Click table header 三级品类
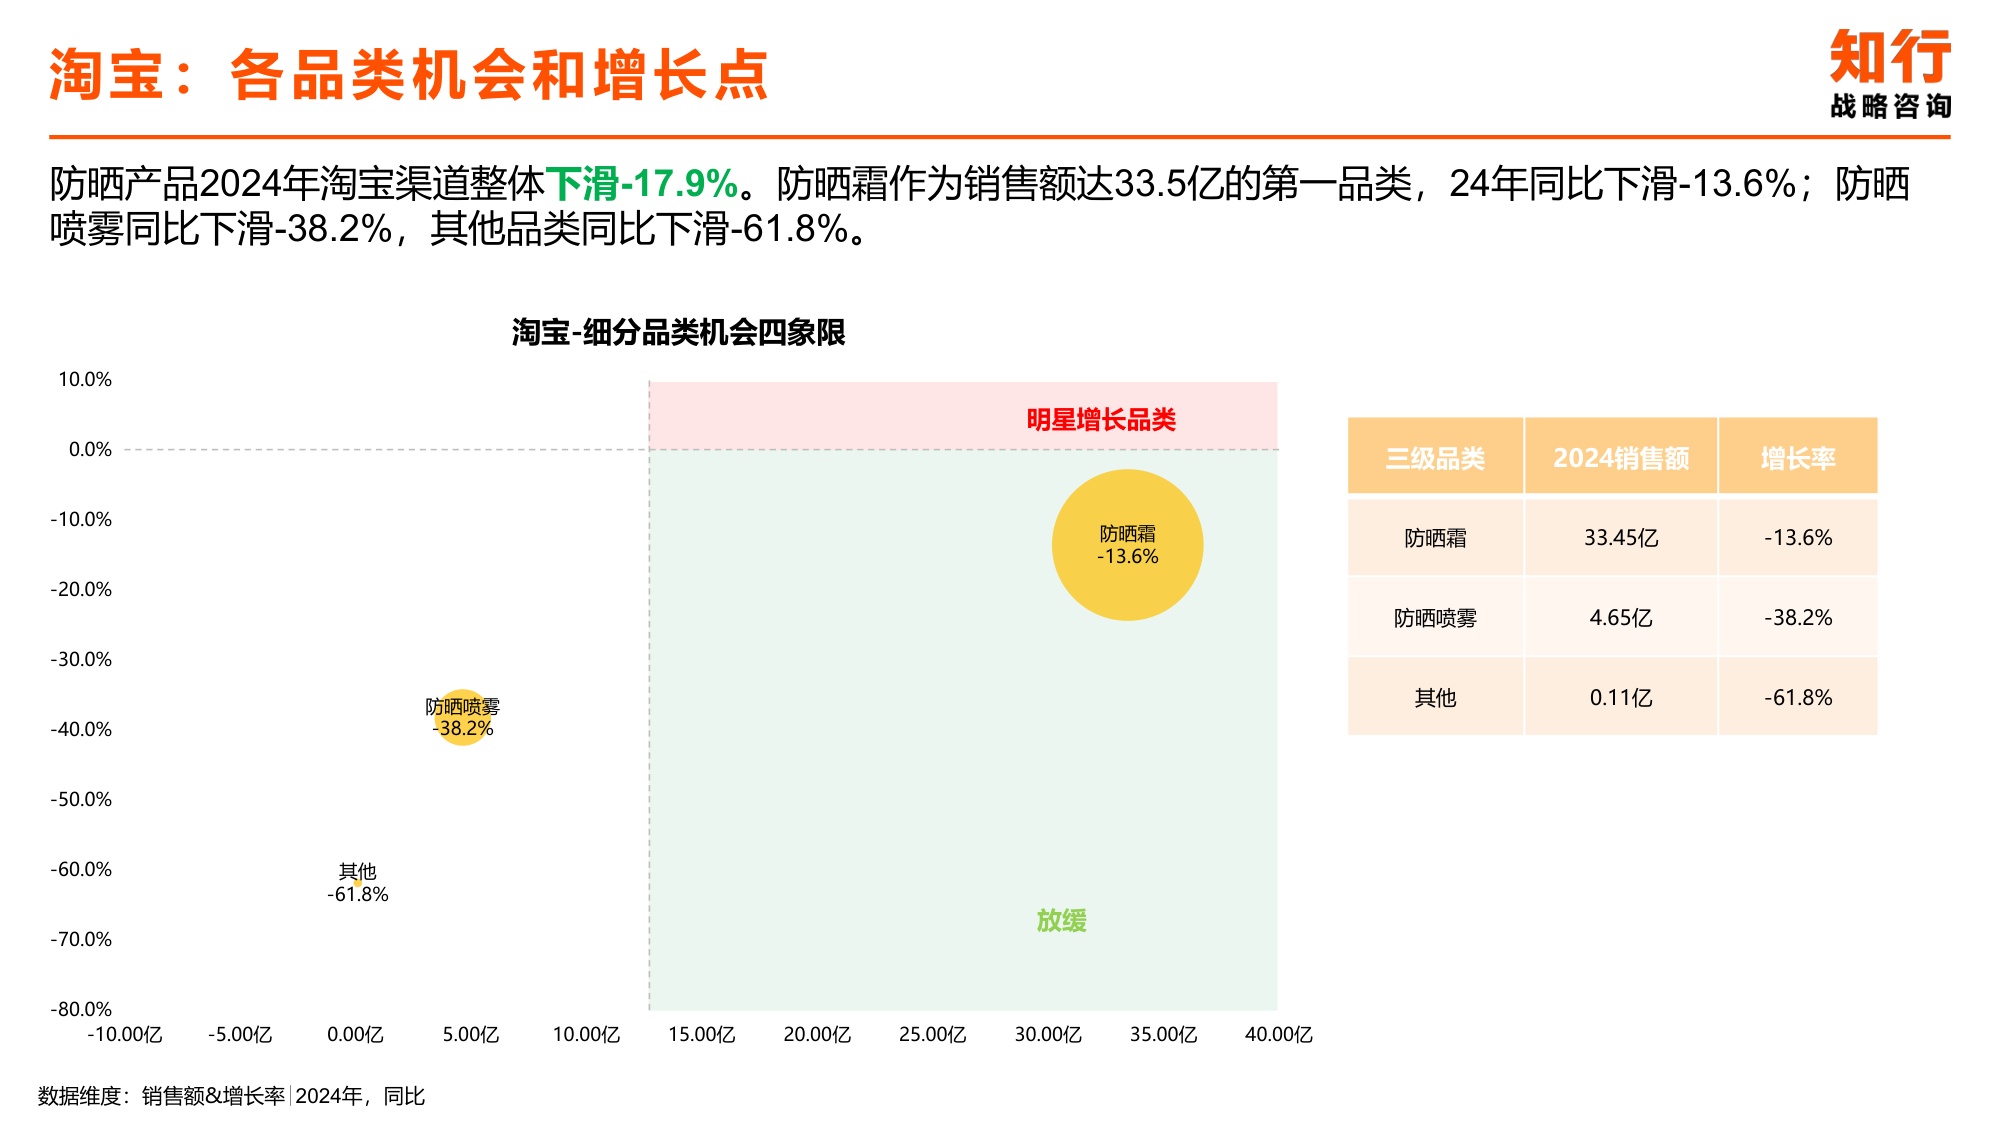Screen dimensions: 2000x1125 pos(1435,458)
